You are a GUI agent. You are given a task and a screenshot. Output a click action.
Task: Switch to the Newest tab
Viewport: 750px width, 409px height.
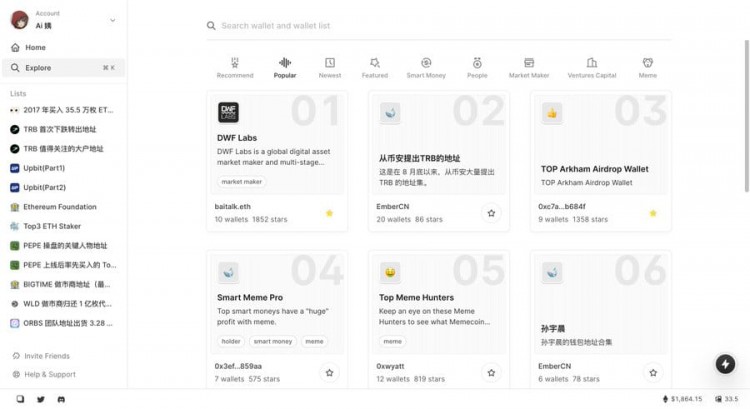[330, 68]
